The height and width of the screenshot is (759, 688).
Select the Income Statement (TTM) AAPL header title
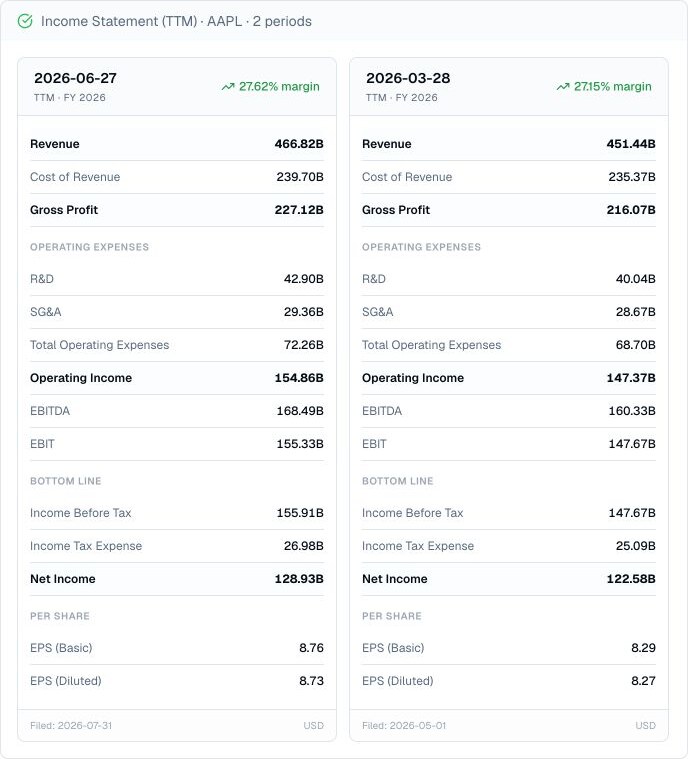(176, 21)
